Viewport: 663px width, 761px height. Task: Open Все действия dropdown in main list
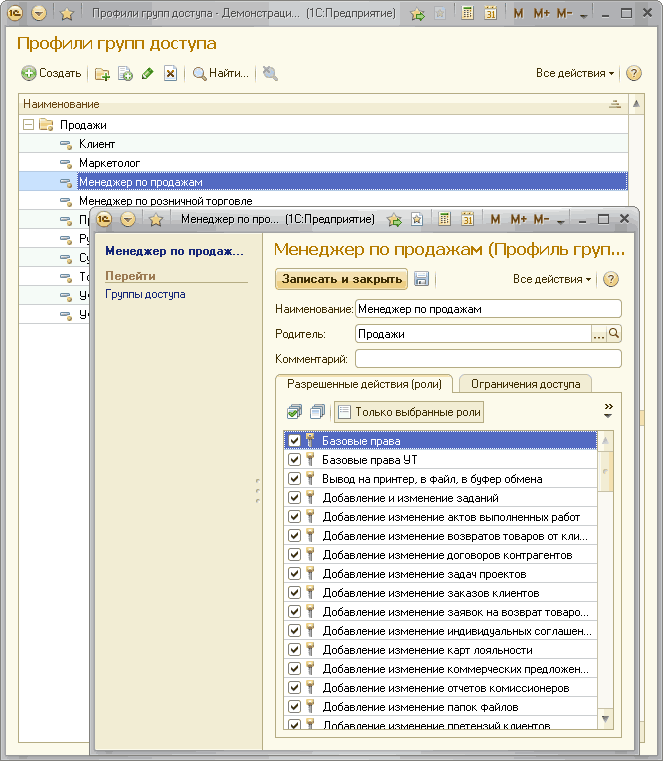tap(575, 73)
